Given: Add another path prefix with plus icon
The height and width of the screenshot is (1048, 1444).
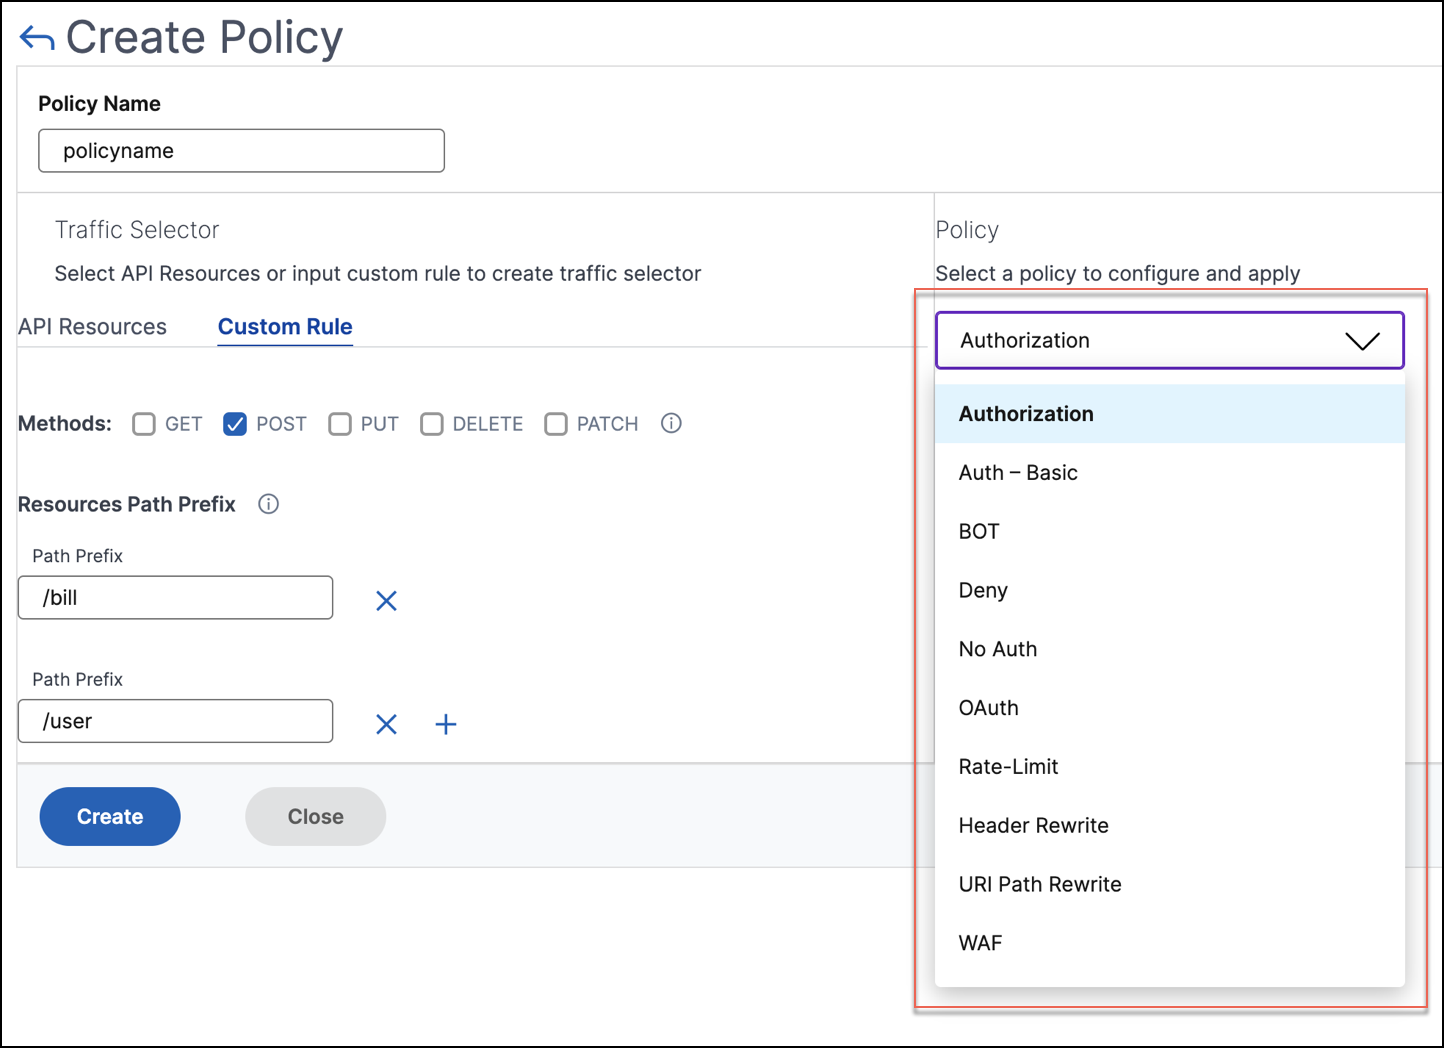Looking at the screenshot, I should pos(446,724).
